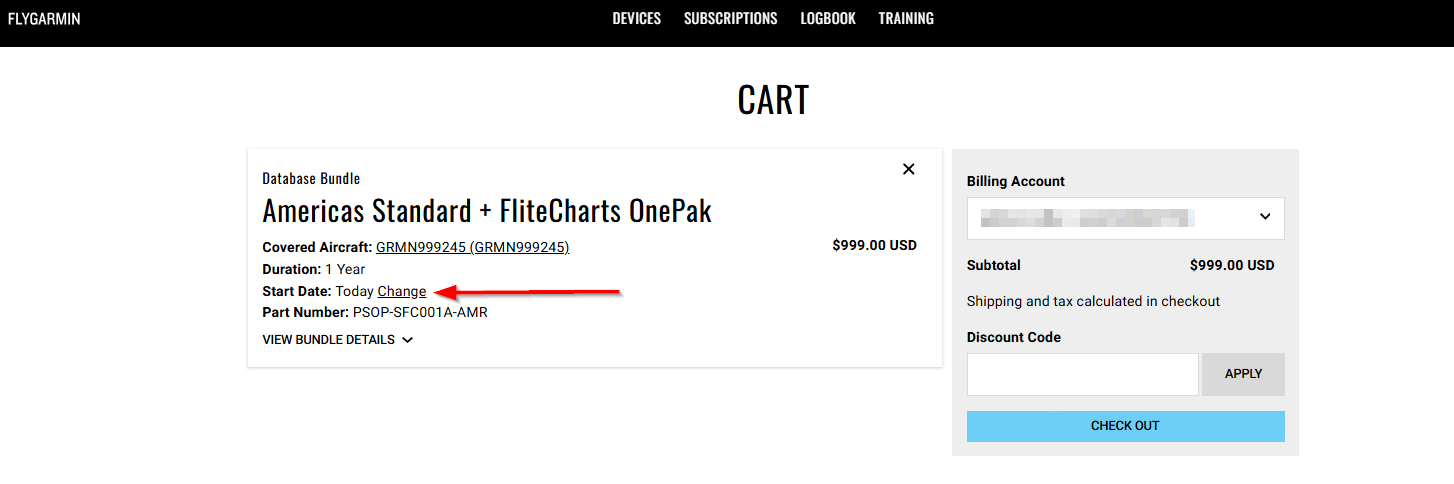Viewport: 1454px width, 484px height.
Task: Click the chevron beside View Bundle Details
Action: 407,340
